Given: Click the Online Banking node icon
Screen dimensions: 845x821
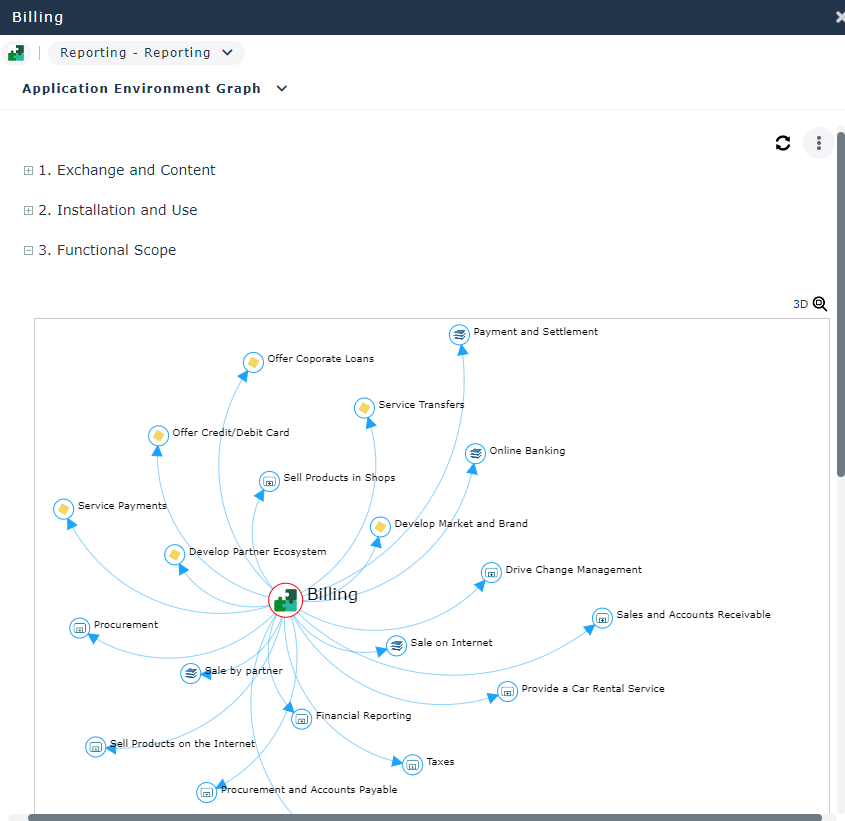Looking at the screenshot, I should (476, 453).
